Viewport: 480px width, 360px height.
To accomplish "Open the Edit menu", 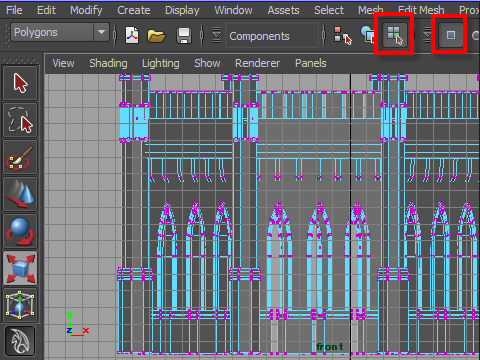I will click(x=46, y=10).
